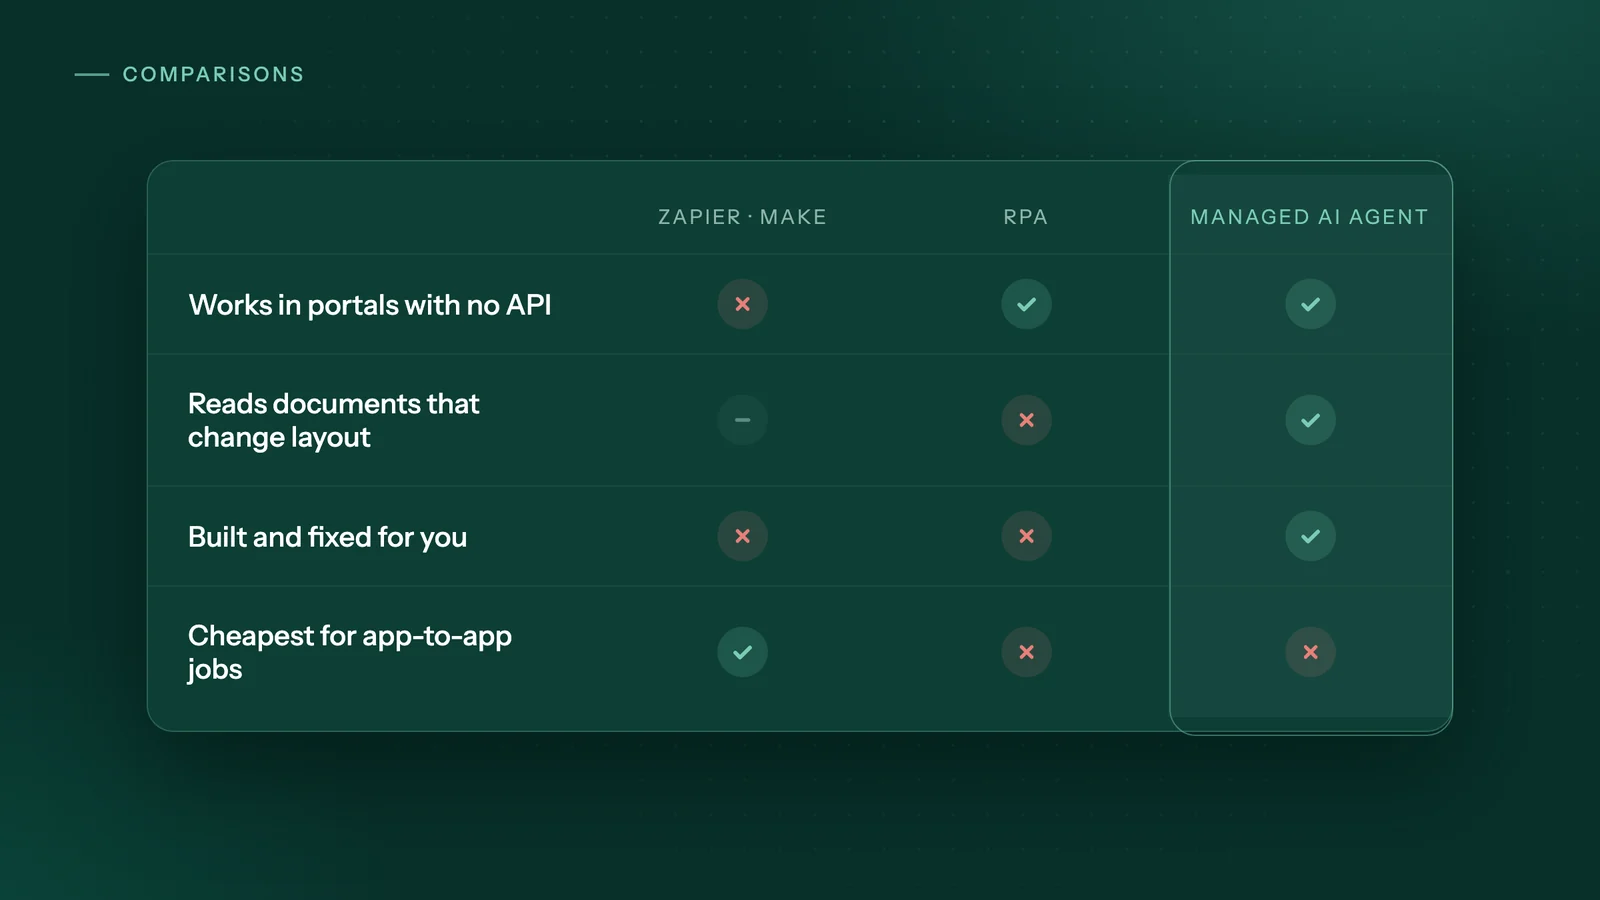Click the 'Reads documents that change layout' label
The width and height of the screenshot is (1600, 900).
(x=334, y=420)
